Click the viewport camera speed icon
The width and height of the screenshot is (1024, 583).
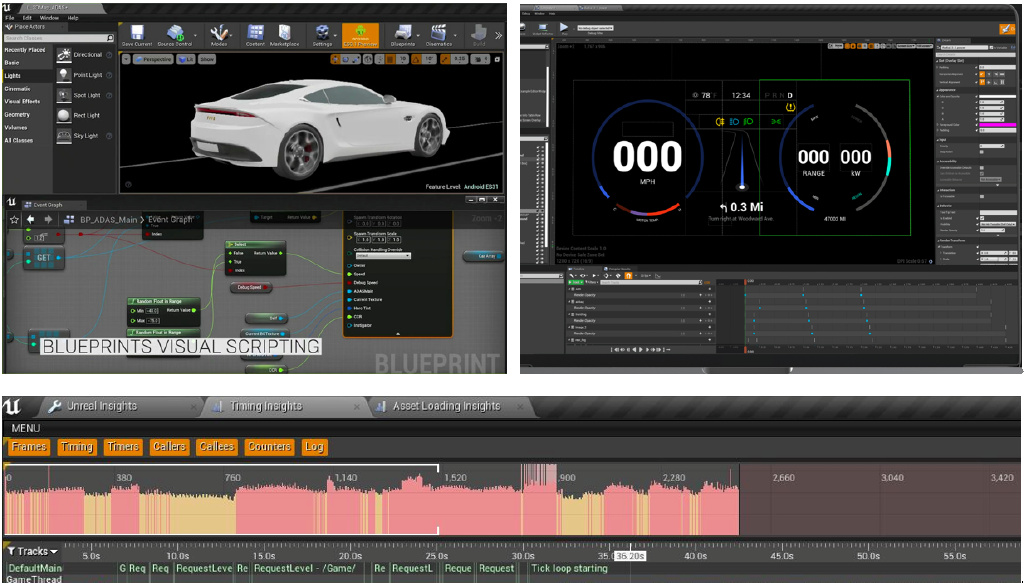point(479,59)
